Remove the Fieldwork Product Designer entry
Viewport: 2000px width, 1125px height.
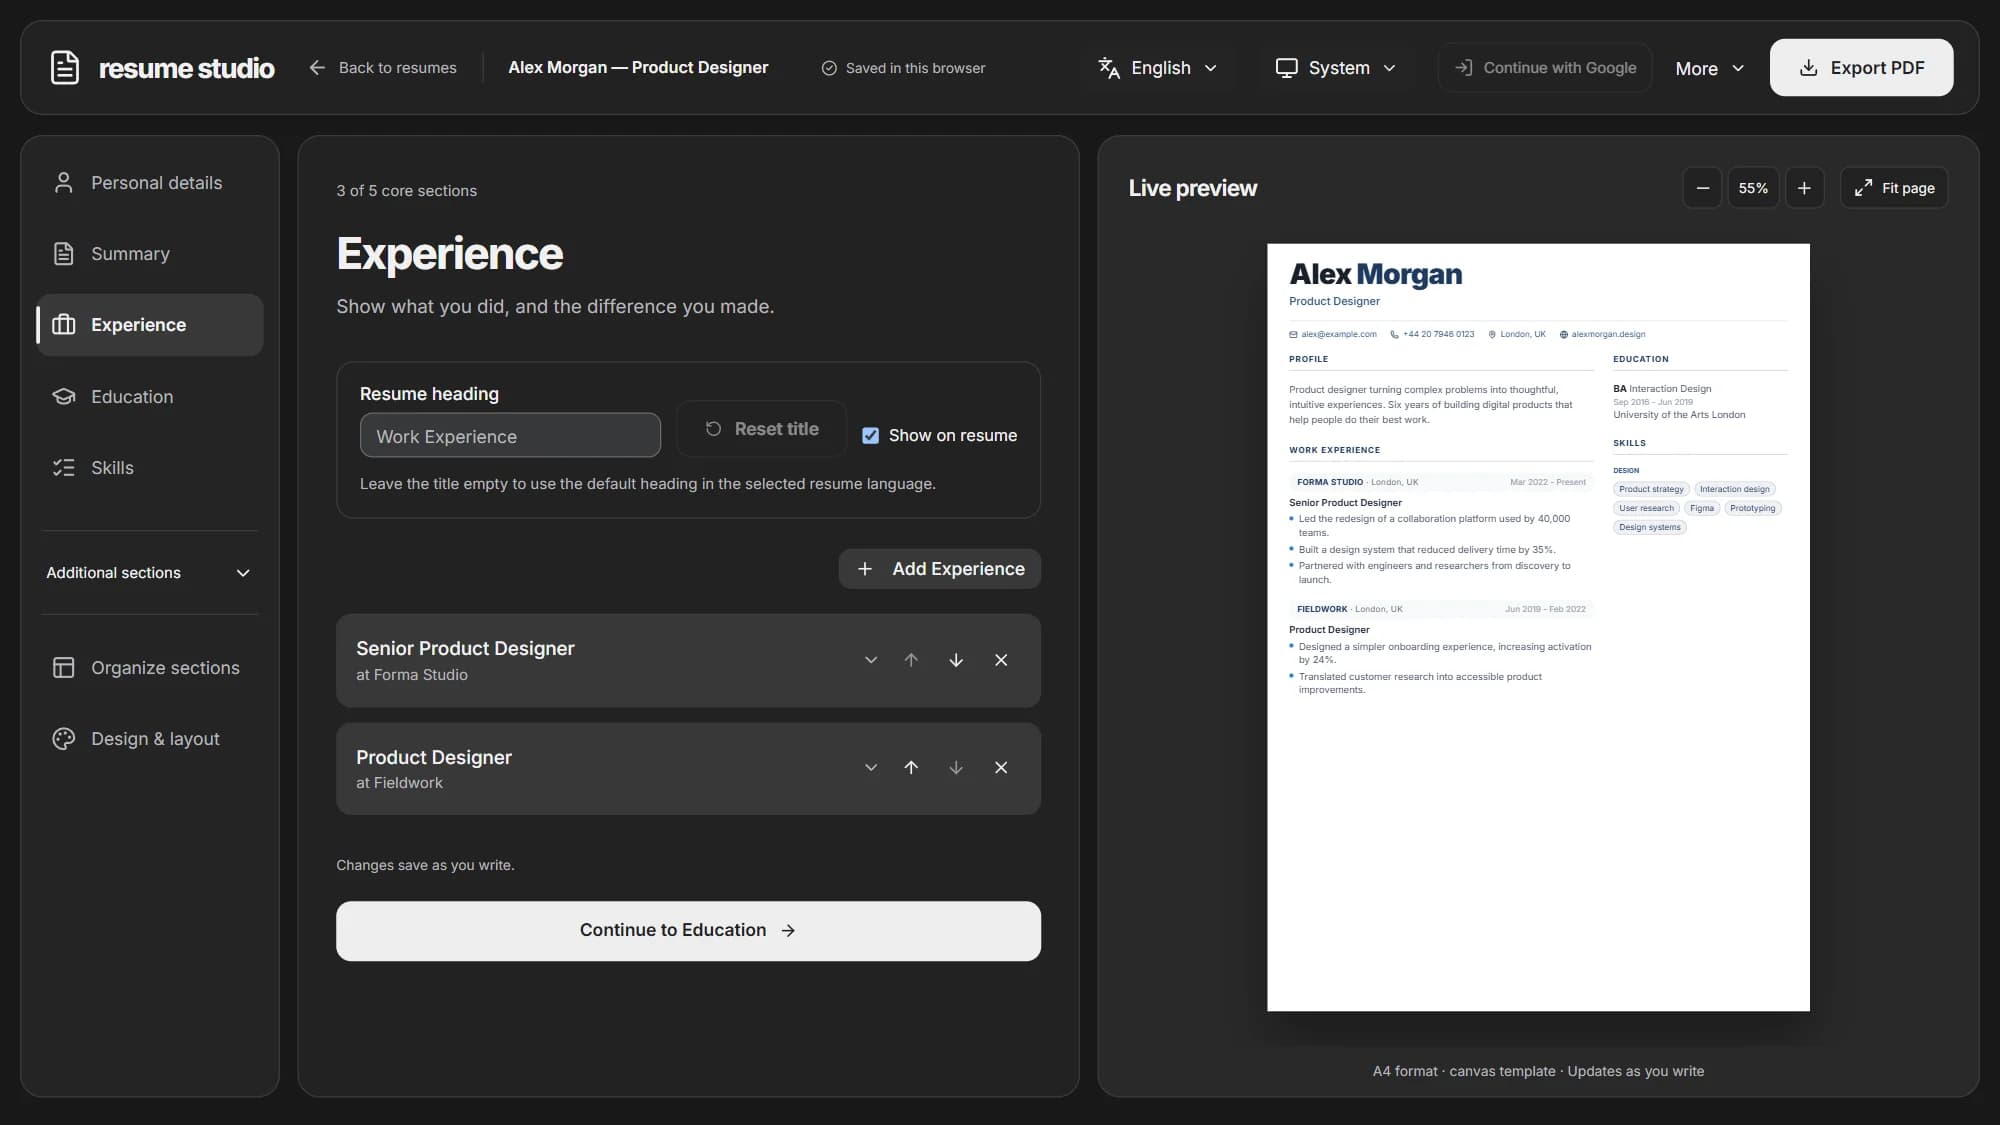click(1001, 767)
